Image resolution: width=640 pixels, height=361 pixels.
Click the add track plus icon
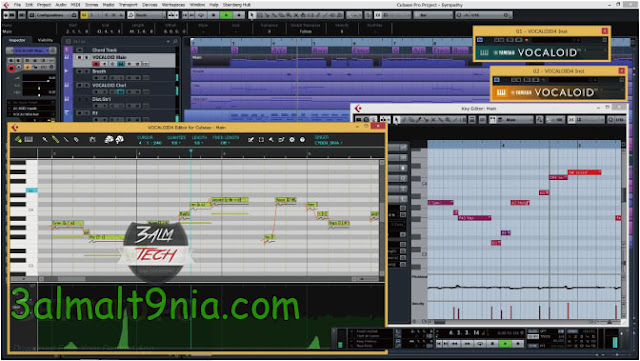point(168,41)
